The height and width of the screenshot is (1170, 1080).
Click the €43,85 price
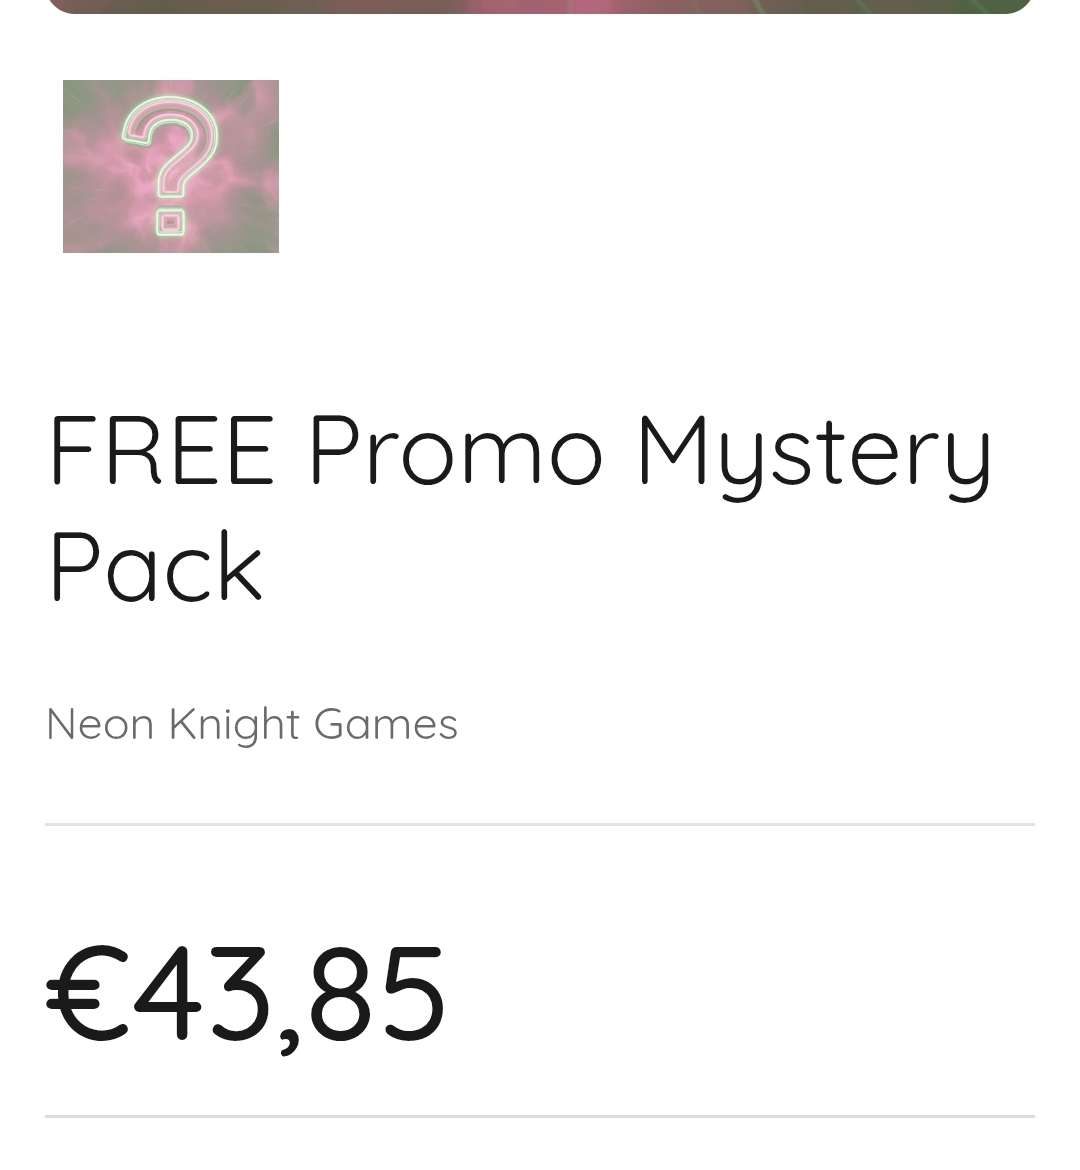coord(246,996)
